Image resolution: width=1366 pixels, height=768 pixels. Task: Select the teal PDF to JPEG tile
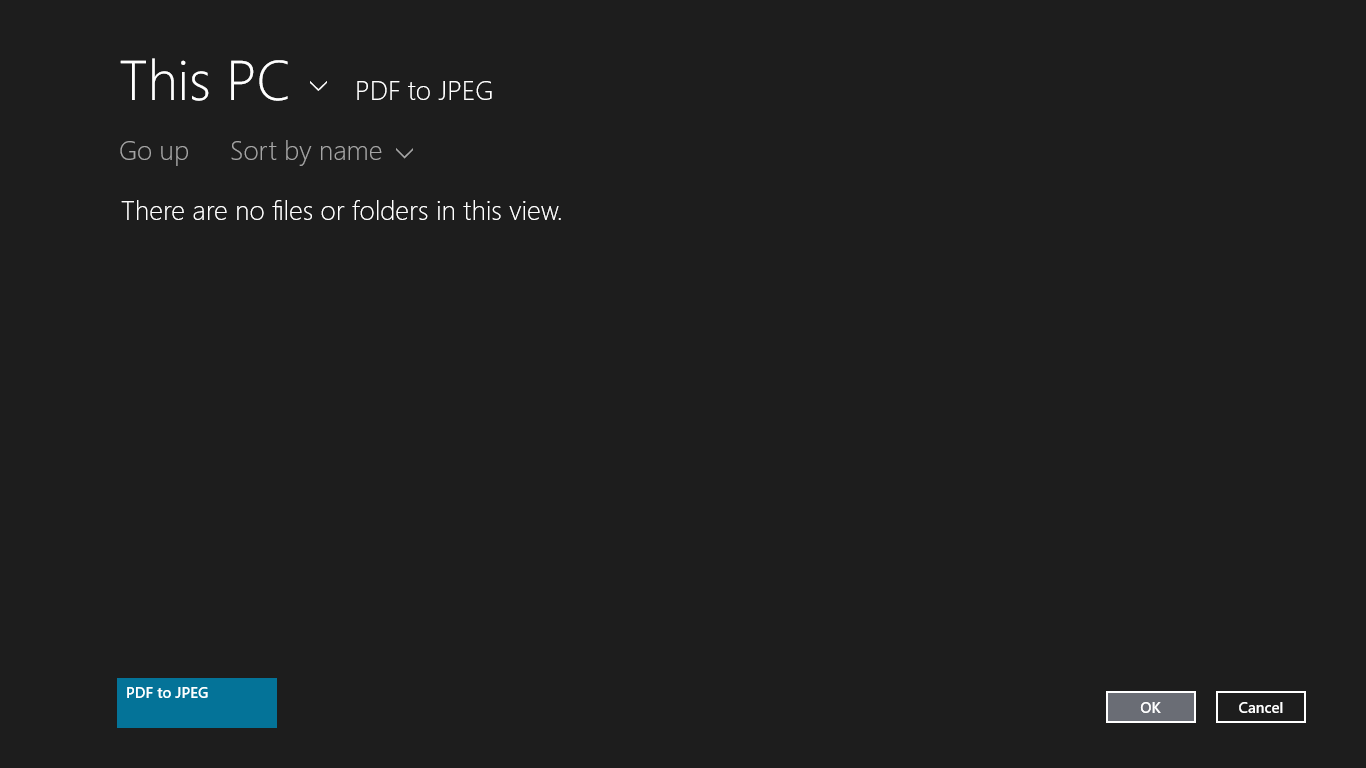tap(197, 703)
